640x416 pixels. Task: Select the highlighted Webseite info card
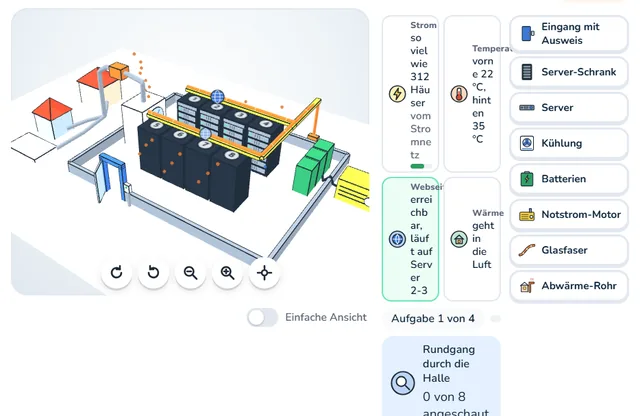[410, 239]
